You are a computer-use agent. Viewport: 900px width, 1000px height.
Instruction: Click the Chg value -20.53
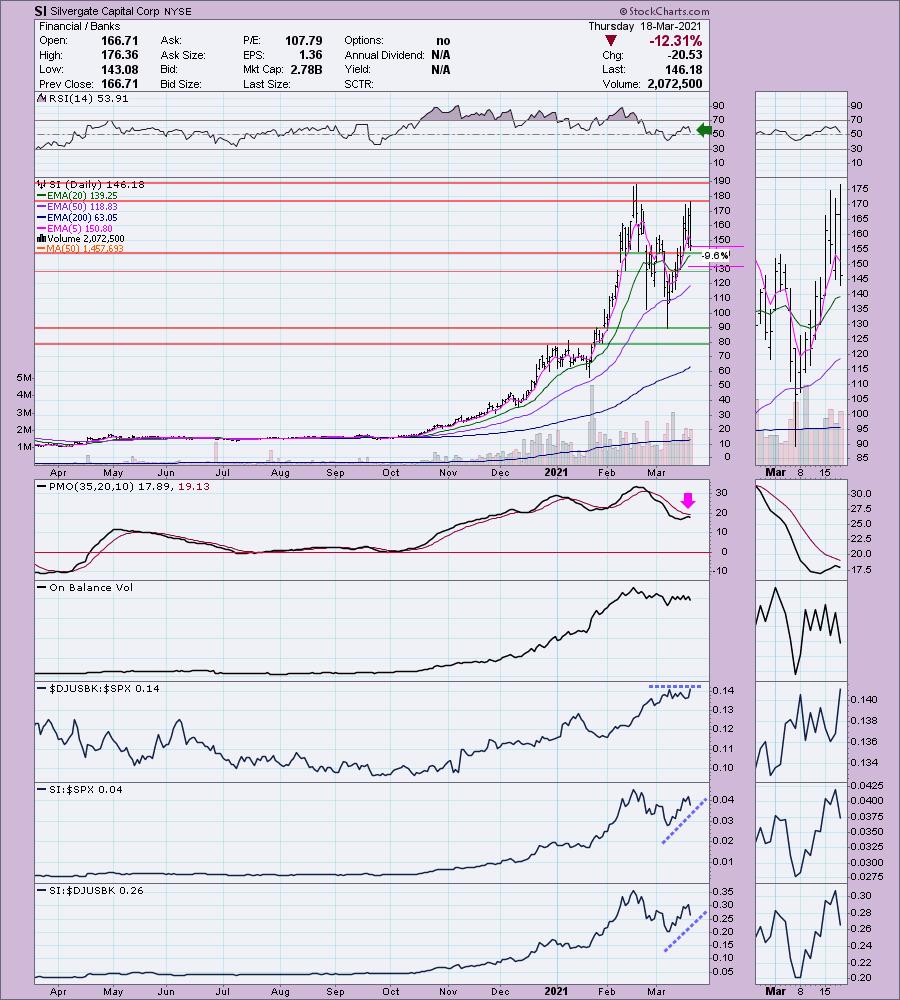(x=686, y=55)
